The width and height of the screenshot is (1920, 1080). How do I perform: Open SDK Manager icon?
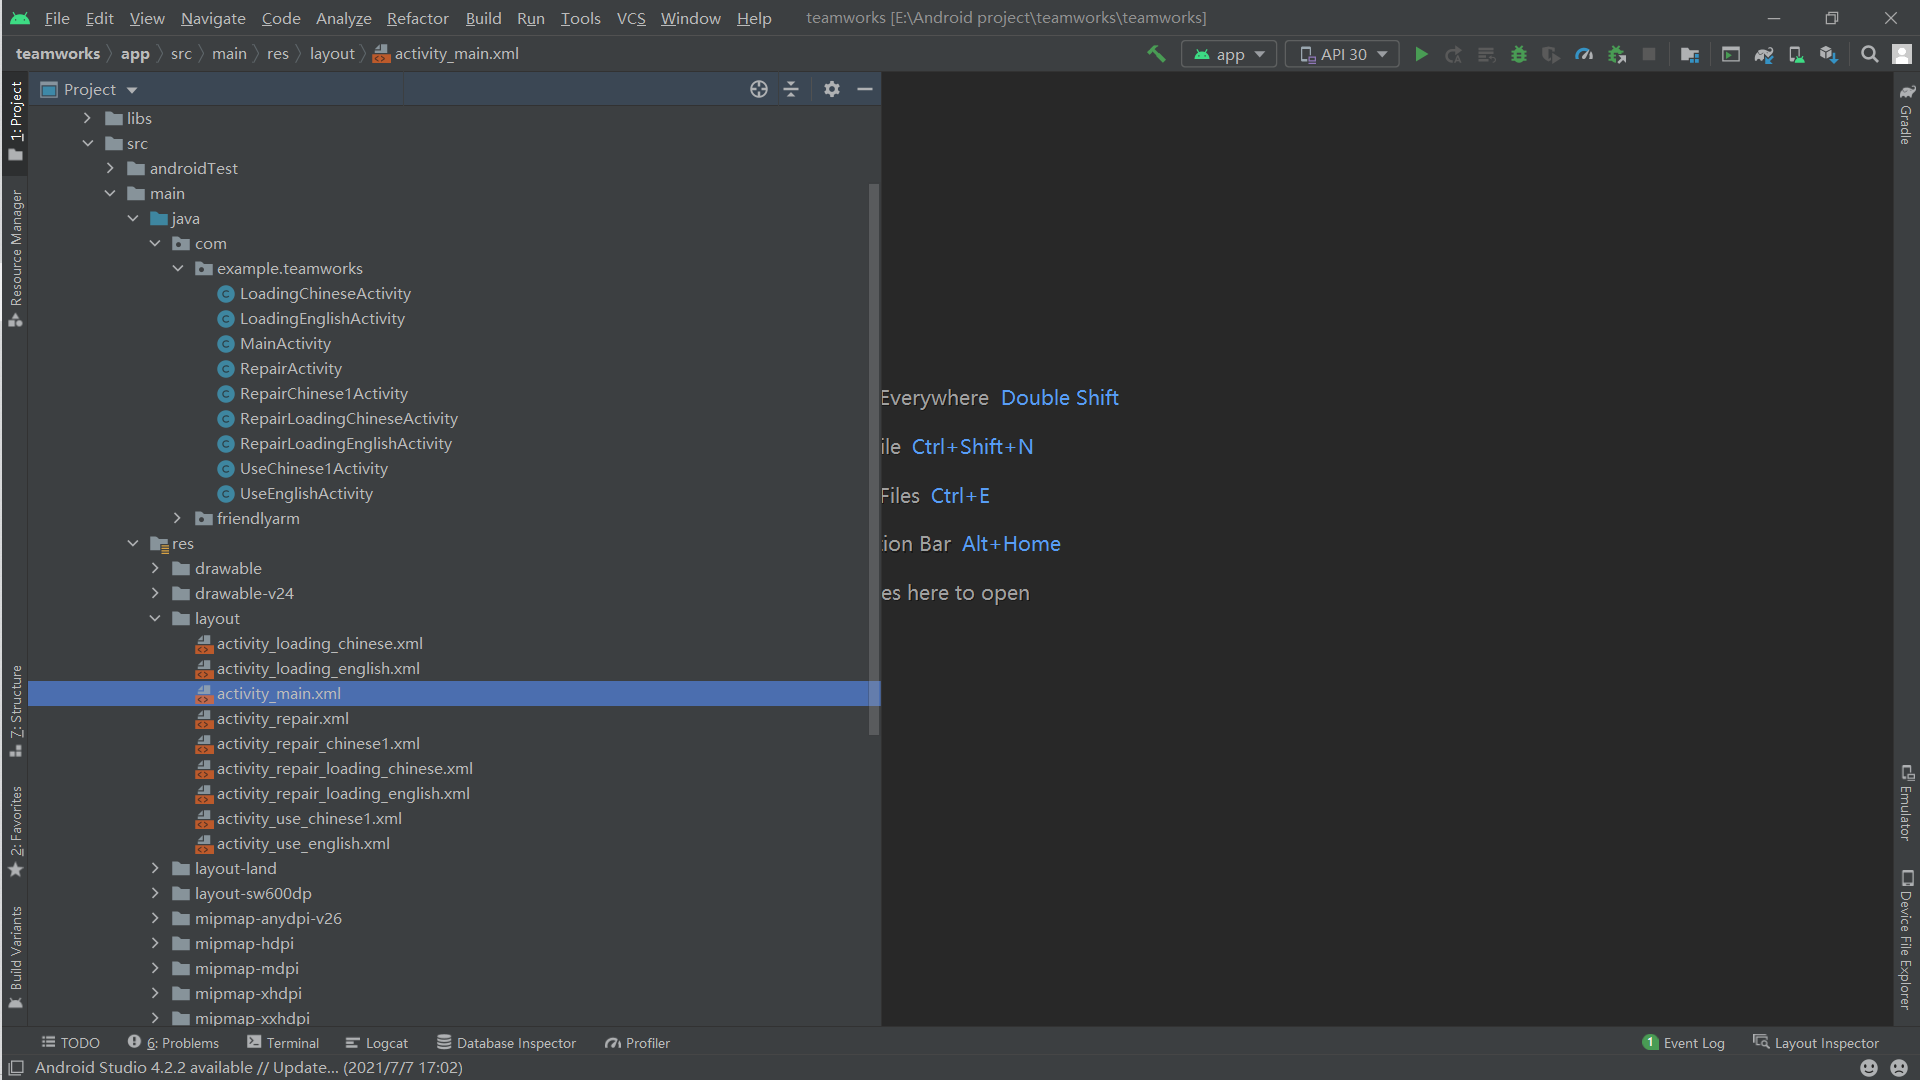pyautogui.click(x=1828, y=54)
